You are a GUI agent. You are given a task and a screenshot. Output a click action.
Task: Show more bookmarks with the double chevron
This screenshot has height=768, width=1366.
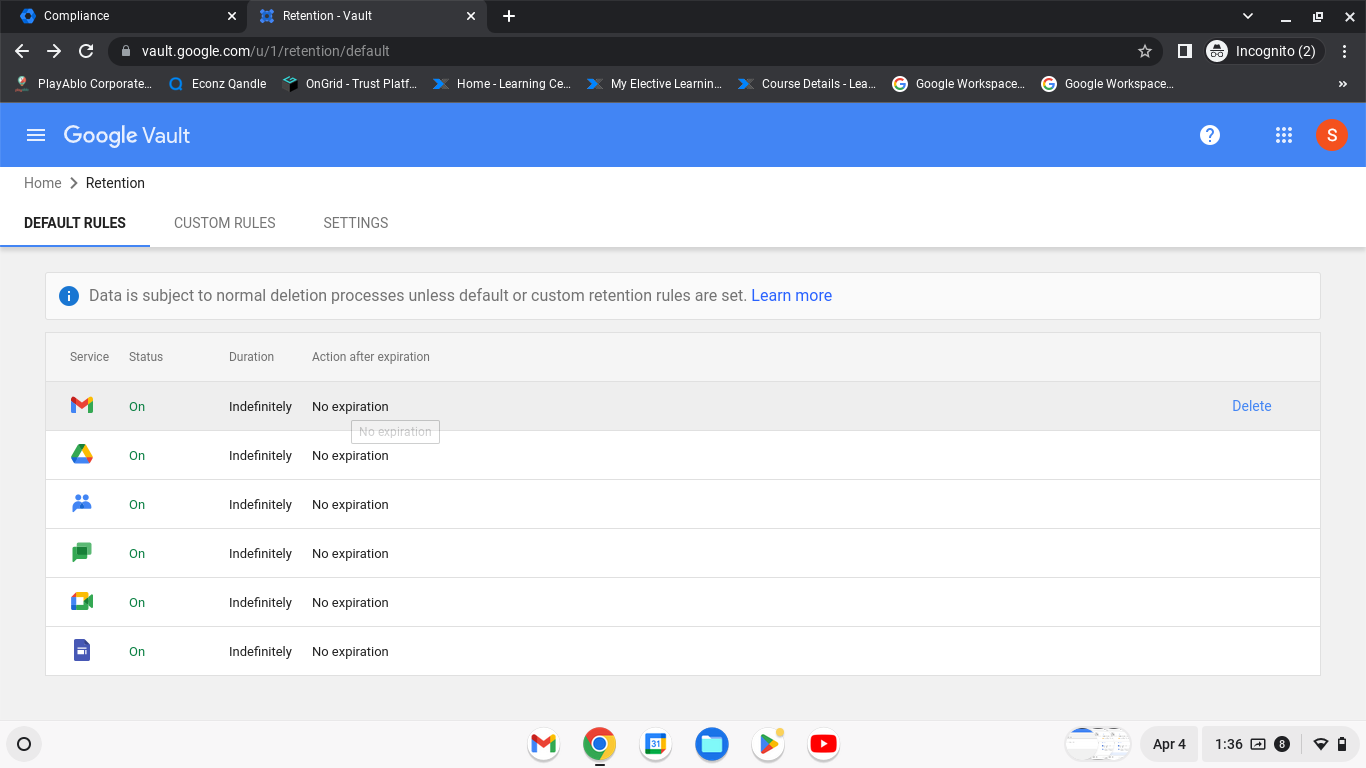[1343, 84]
